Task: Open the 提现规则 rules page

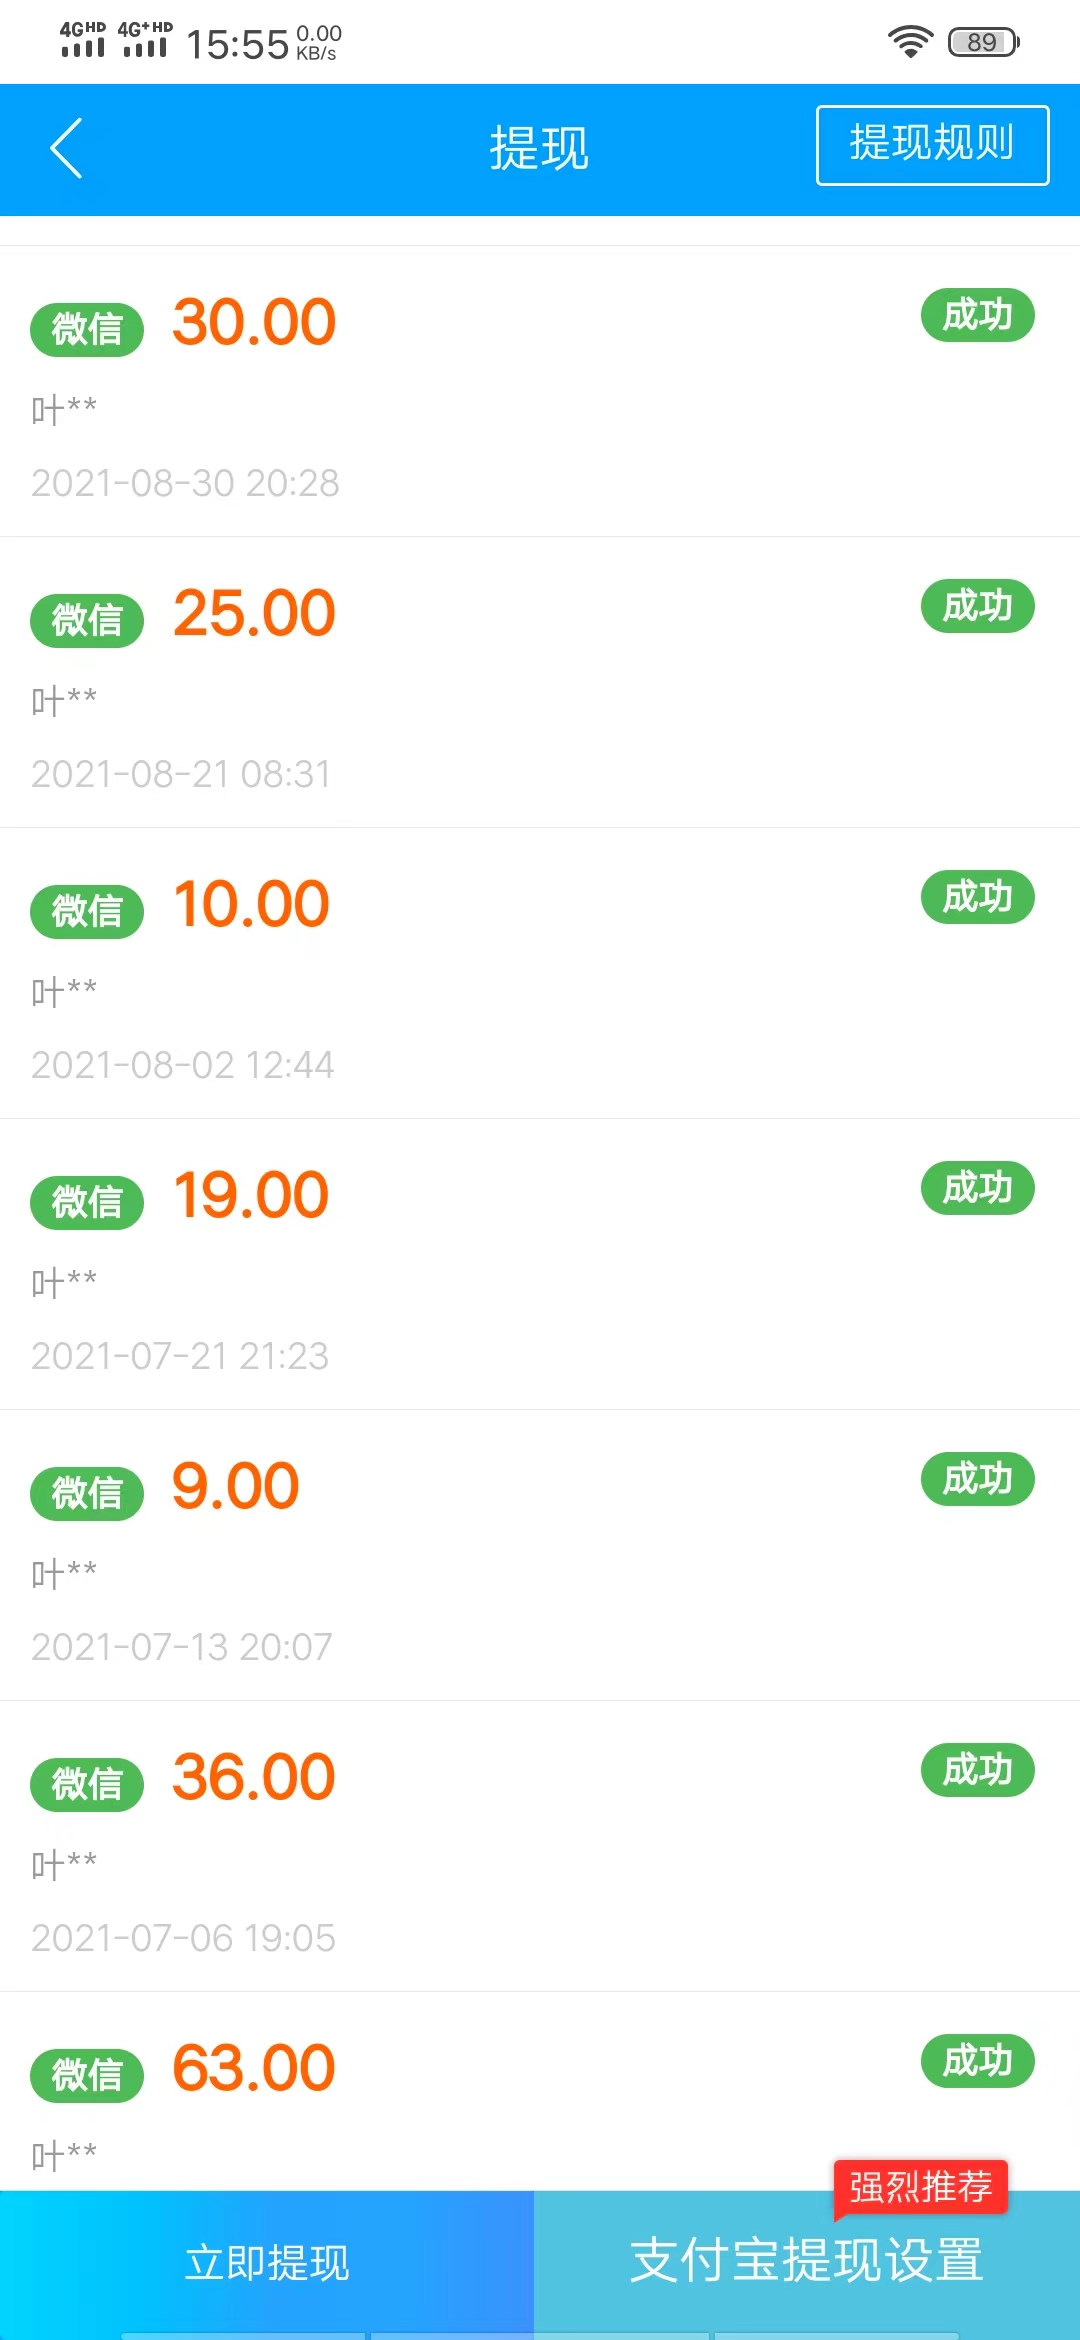Action: (x=932, y=145)
